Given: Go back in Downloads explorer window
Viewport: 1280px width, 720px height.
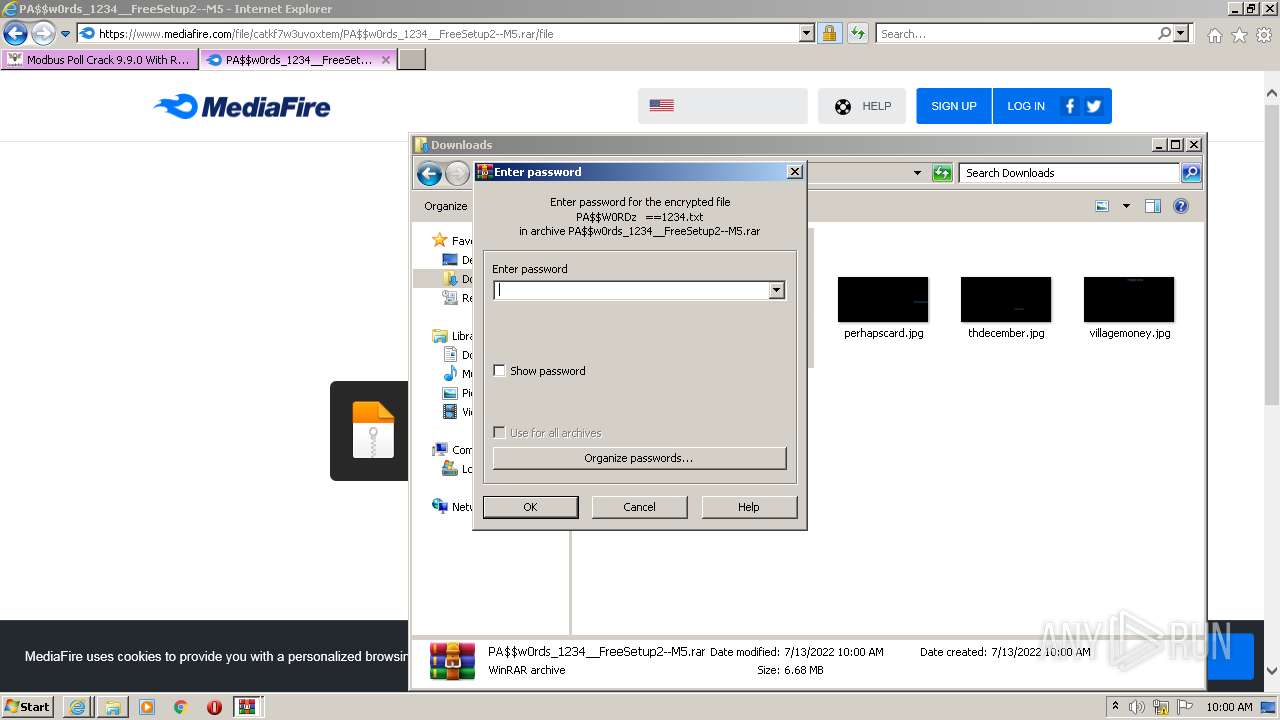Looking at the screenshot, I should click(x=429, y=174).
